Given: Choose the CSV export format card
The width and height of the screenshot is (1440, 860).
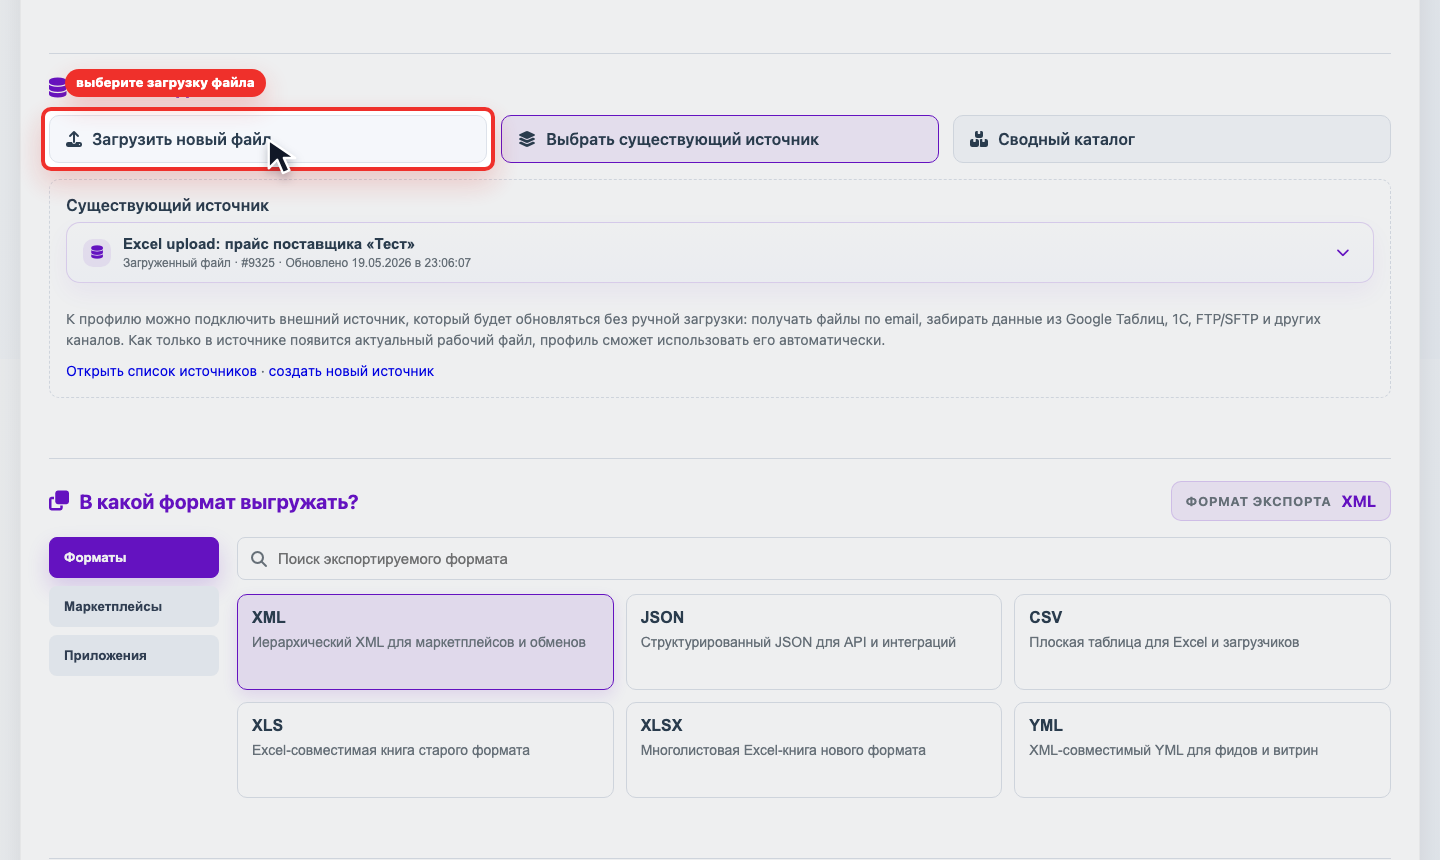Looking at the screenshot, I should [x=1202, y=642].
